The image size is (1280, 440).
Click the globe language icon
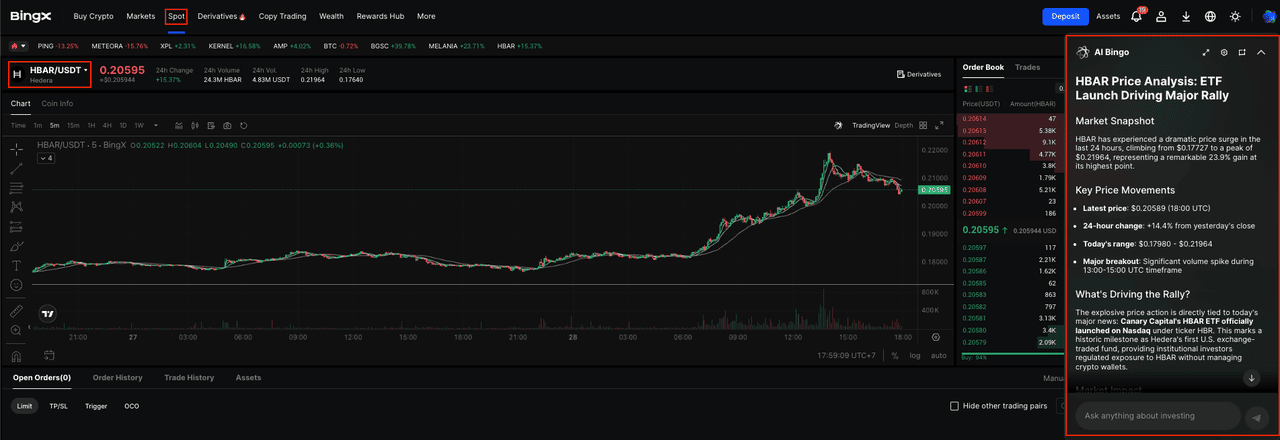[1210, 16]
